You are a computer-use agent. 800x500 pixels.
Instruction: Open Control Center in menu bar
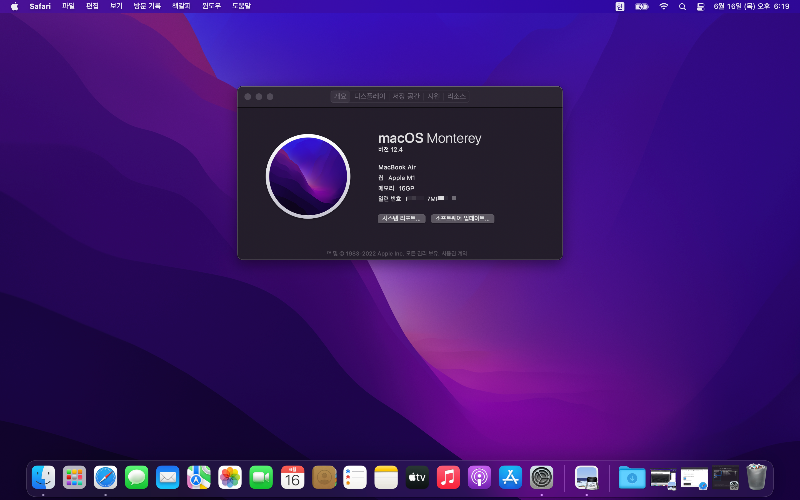click(701, 6)
